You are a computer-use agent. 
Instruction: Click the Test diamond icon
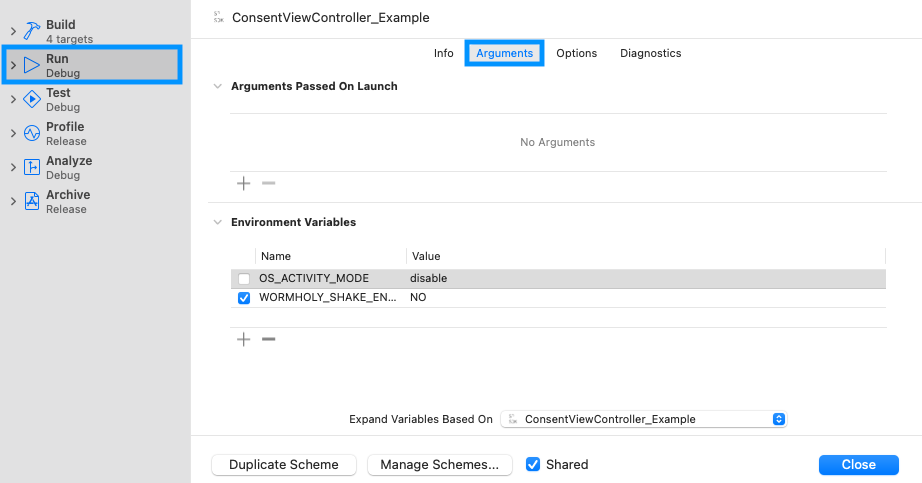tap(32, 99)
